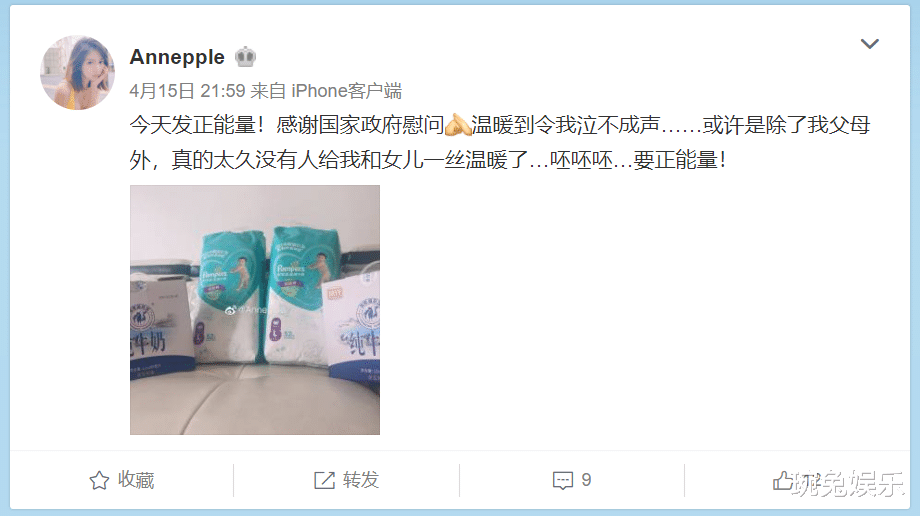Open the post timestamp 4月15日 21:59
Screen dimensions: 920x516
tap(187, 91)
